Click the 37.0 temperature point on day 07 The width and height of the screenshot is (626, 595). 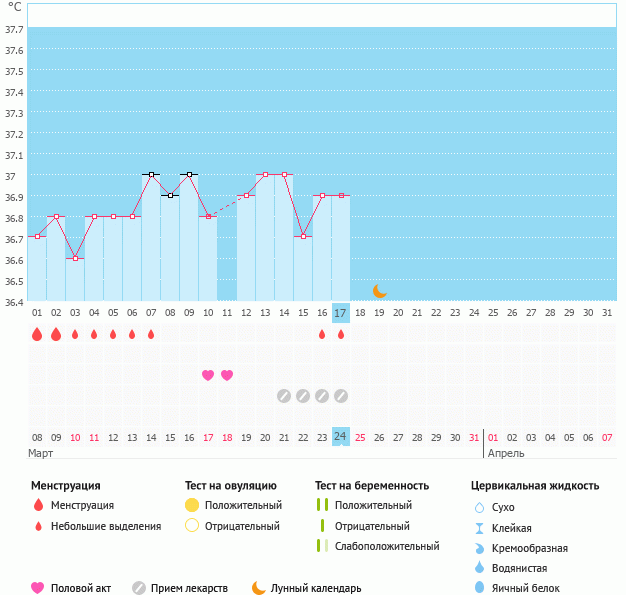(151, 174)
